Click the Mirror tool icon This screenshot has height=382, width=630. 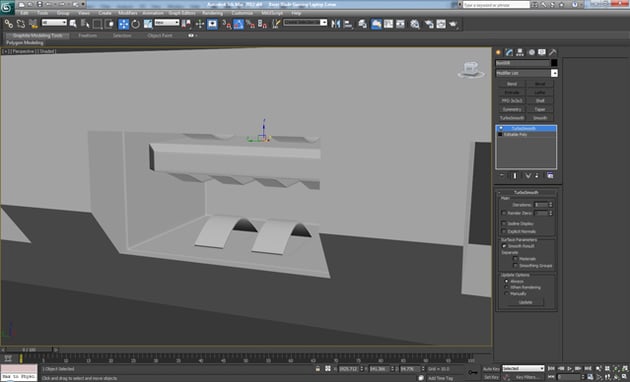click(x=335, y=24)
